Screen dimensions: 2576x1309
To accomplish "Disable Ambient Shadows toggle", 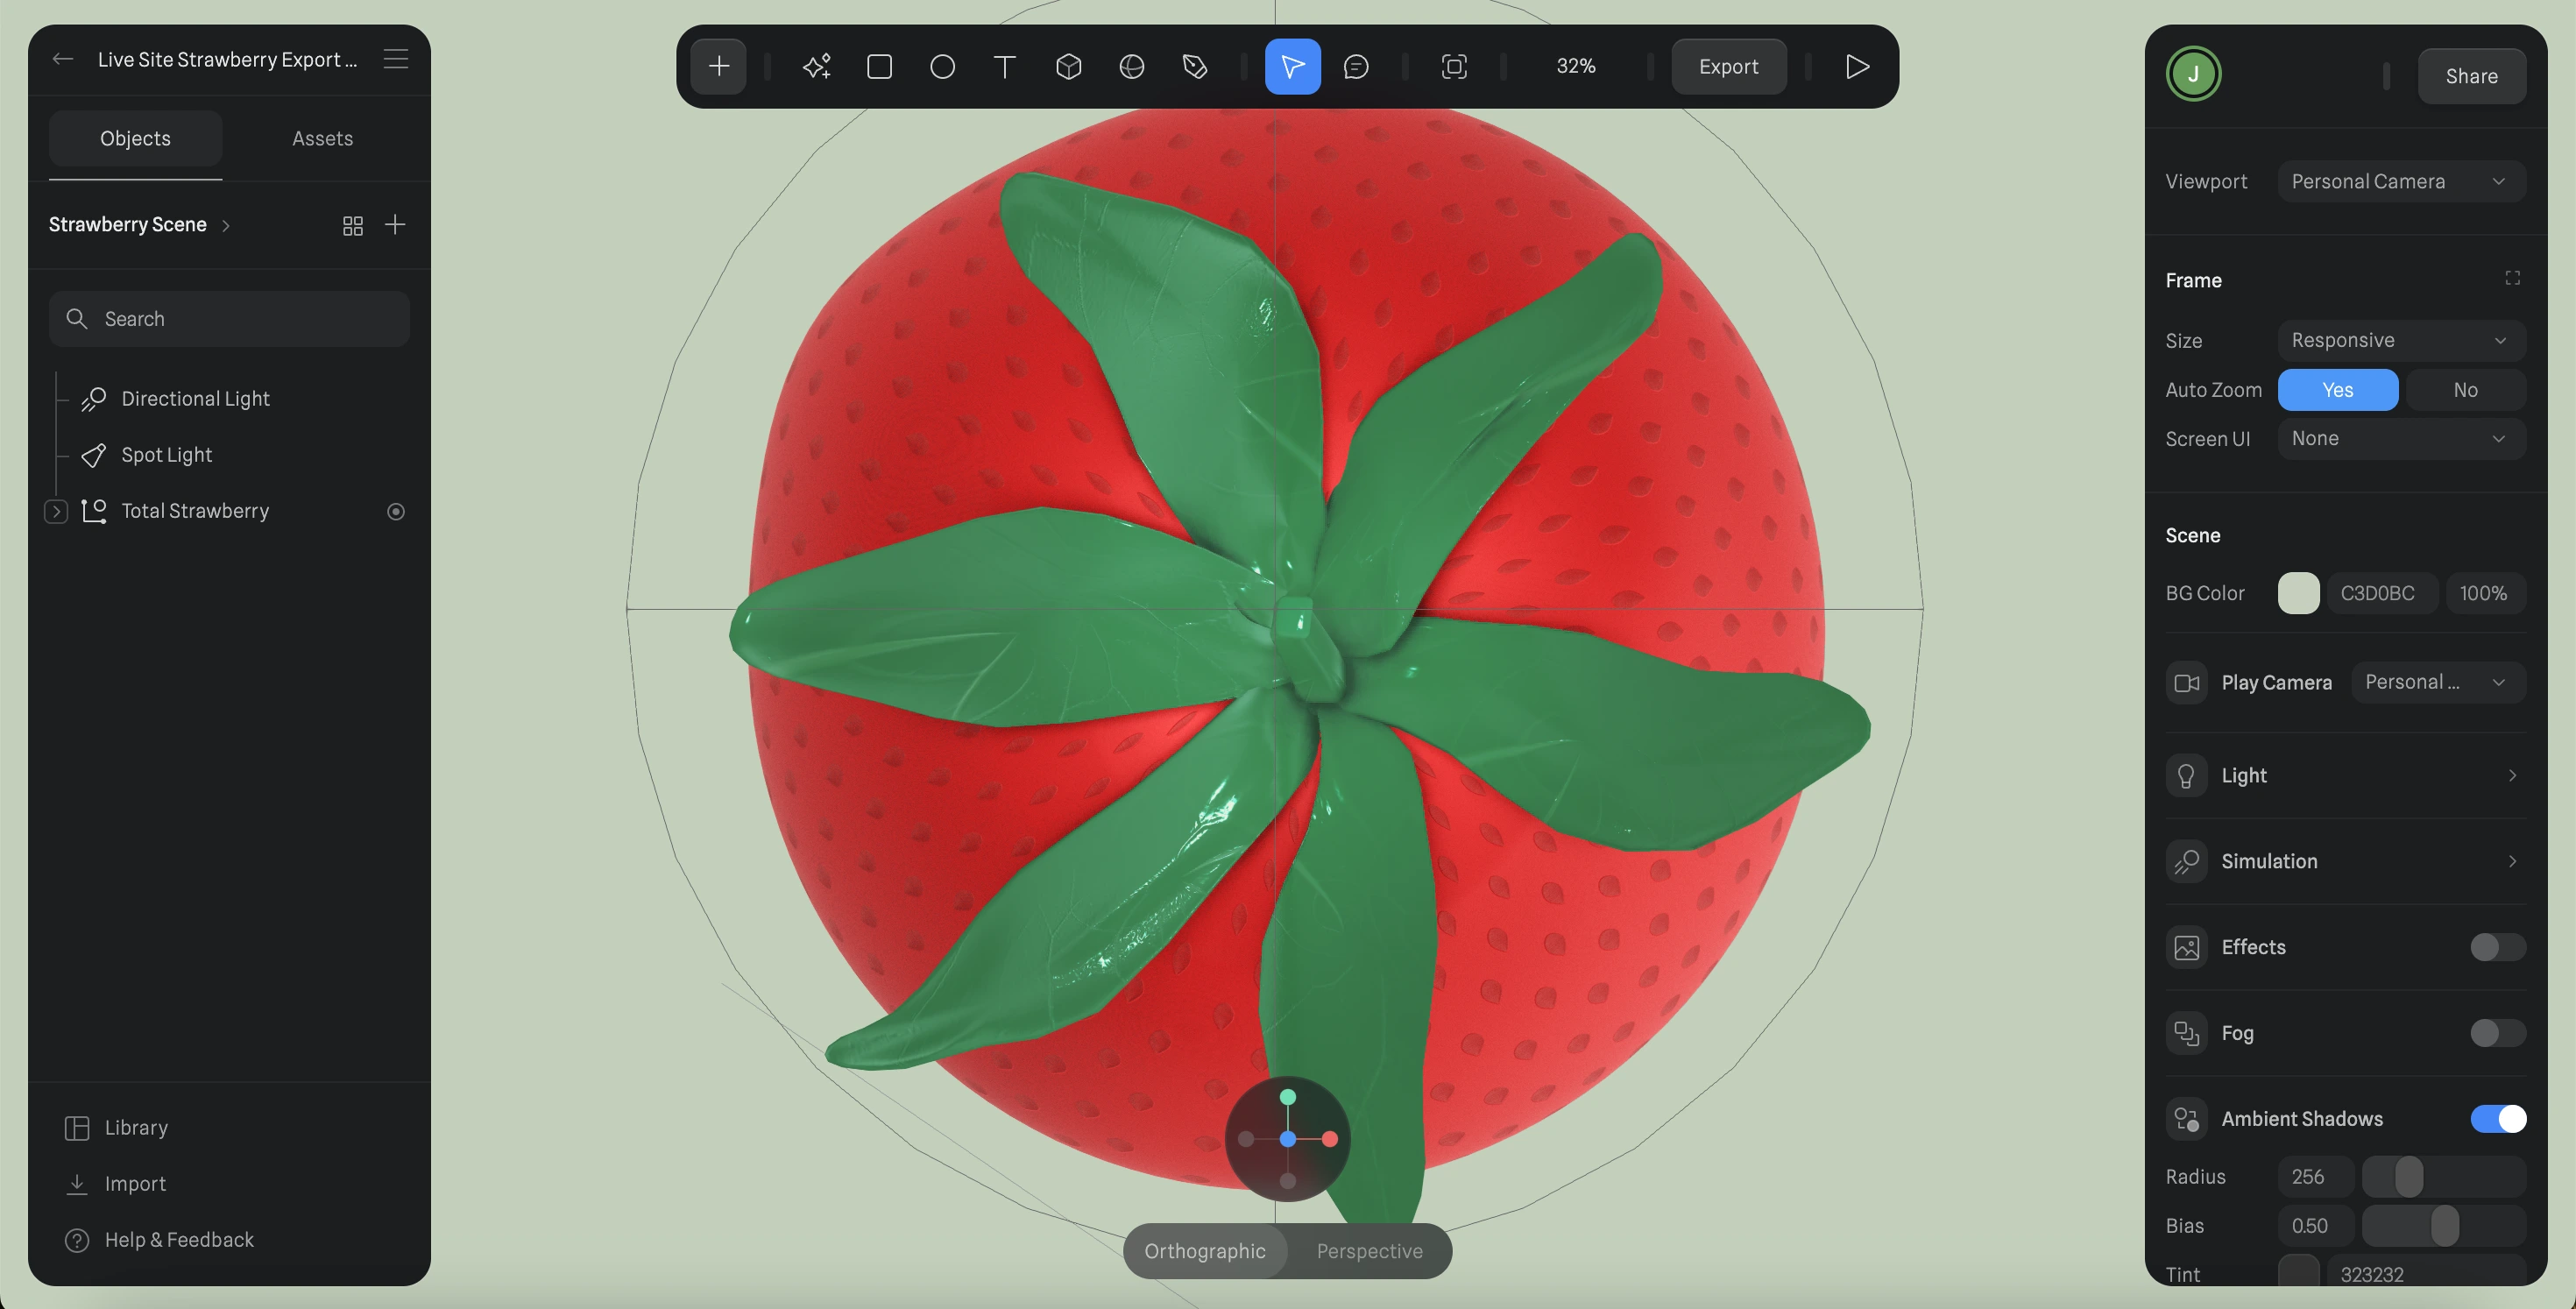I will pos(2497,1119).
